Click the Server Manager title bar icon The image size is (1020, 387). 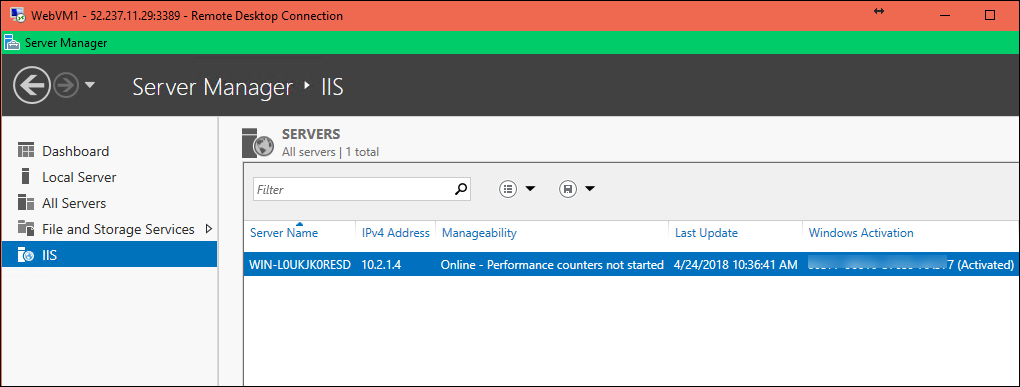pyautogui.click(x=12, y=43)
